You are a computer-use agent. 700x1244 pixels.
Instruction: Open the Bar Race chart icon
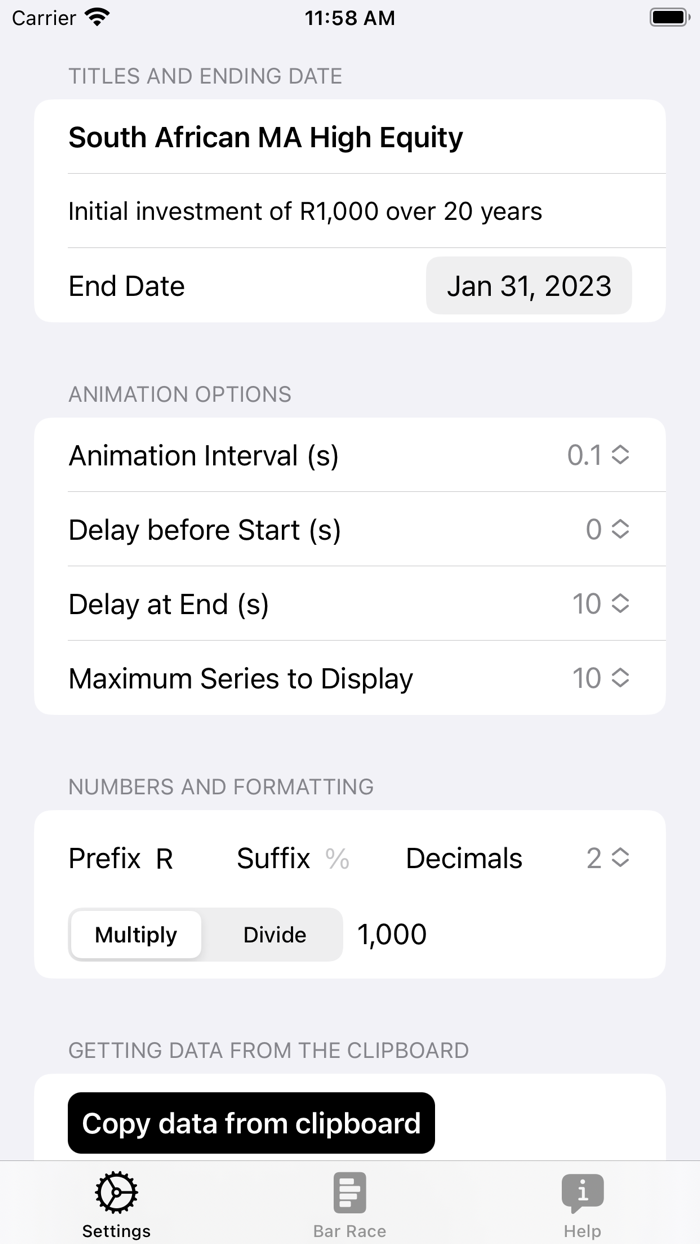(350, 1192)
